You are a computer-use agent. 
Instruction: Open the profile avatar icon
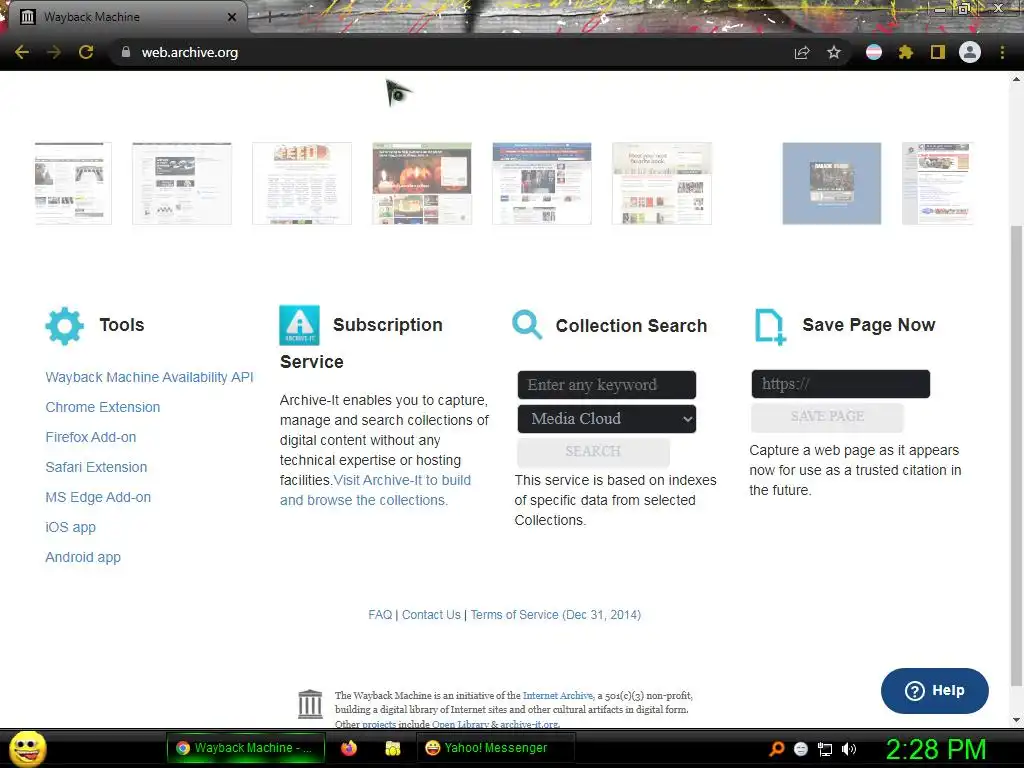click(x=970, y=52)
